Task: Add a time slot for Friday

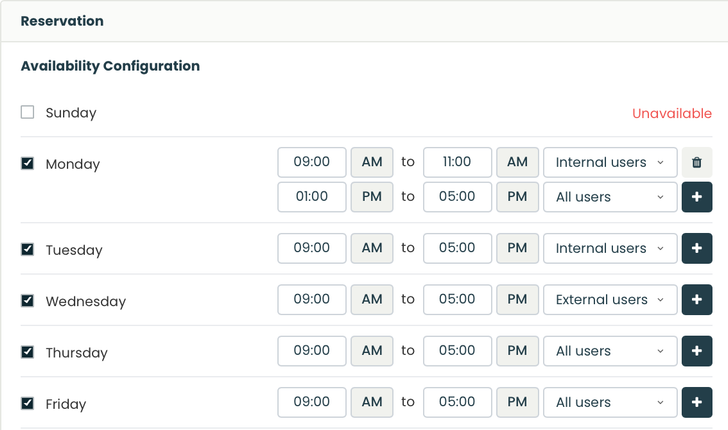Action: 697,402
